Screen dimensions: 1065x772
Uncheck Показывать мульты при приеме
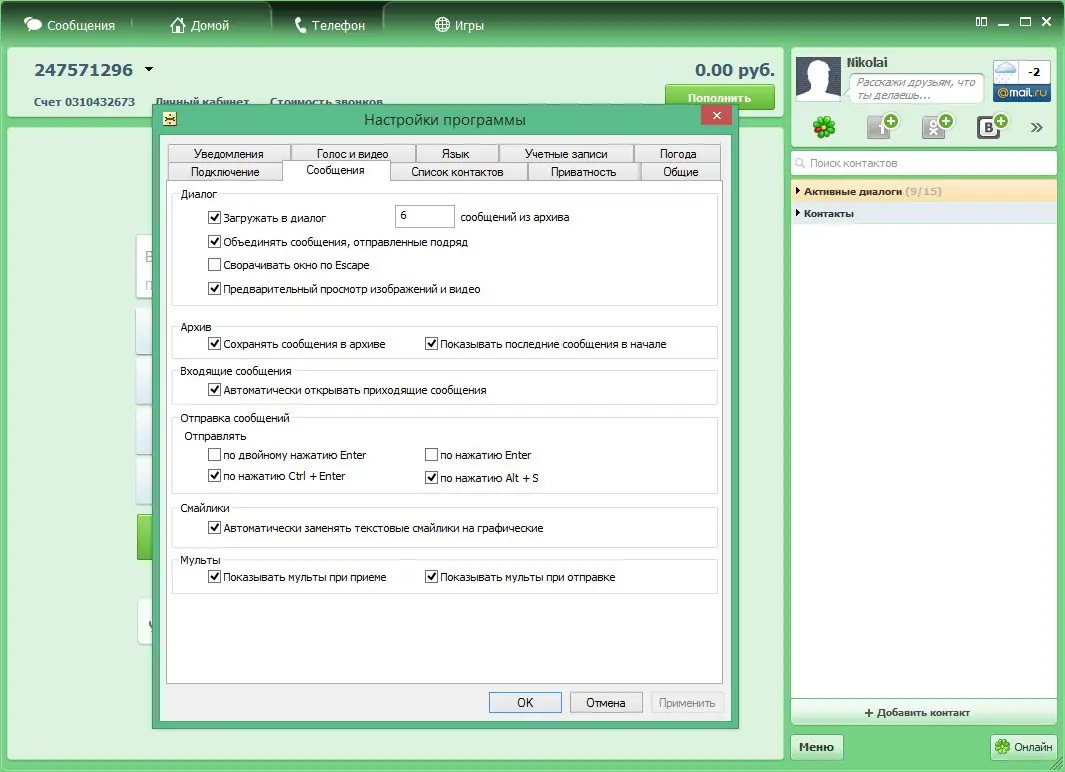[215, 576]
